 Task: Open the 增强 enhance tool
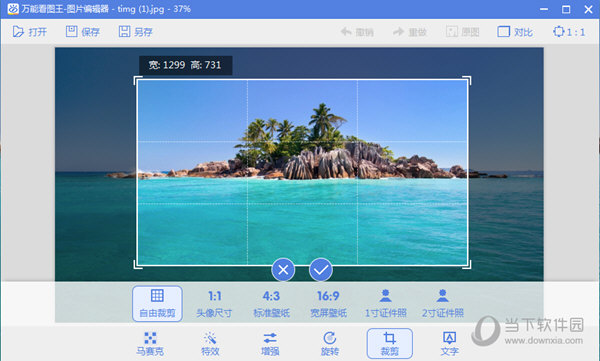tap(270, 344)
